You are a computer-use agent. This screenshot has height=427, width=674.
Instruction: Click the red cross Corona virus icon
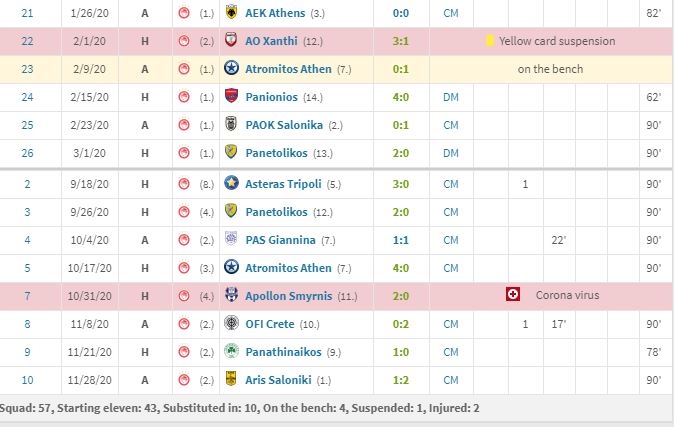[513, 295]
